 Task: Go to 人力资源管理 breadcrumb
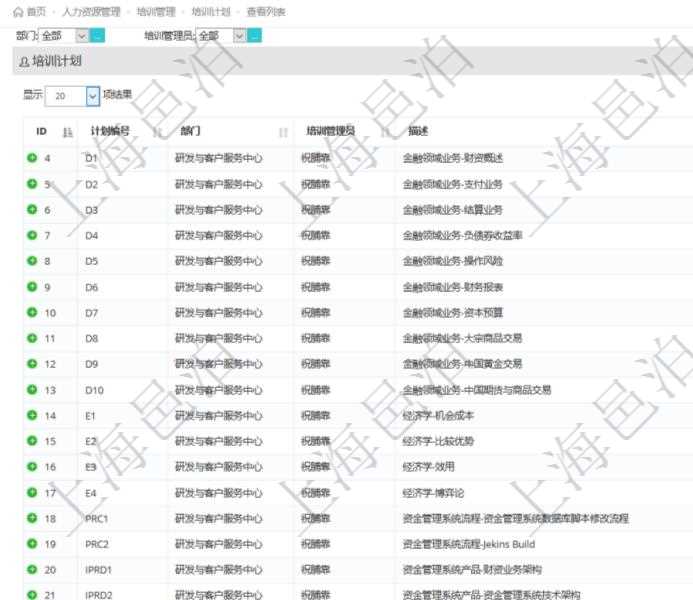pyautogui.click(x=91, y=12)
